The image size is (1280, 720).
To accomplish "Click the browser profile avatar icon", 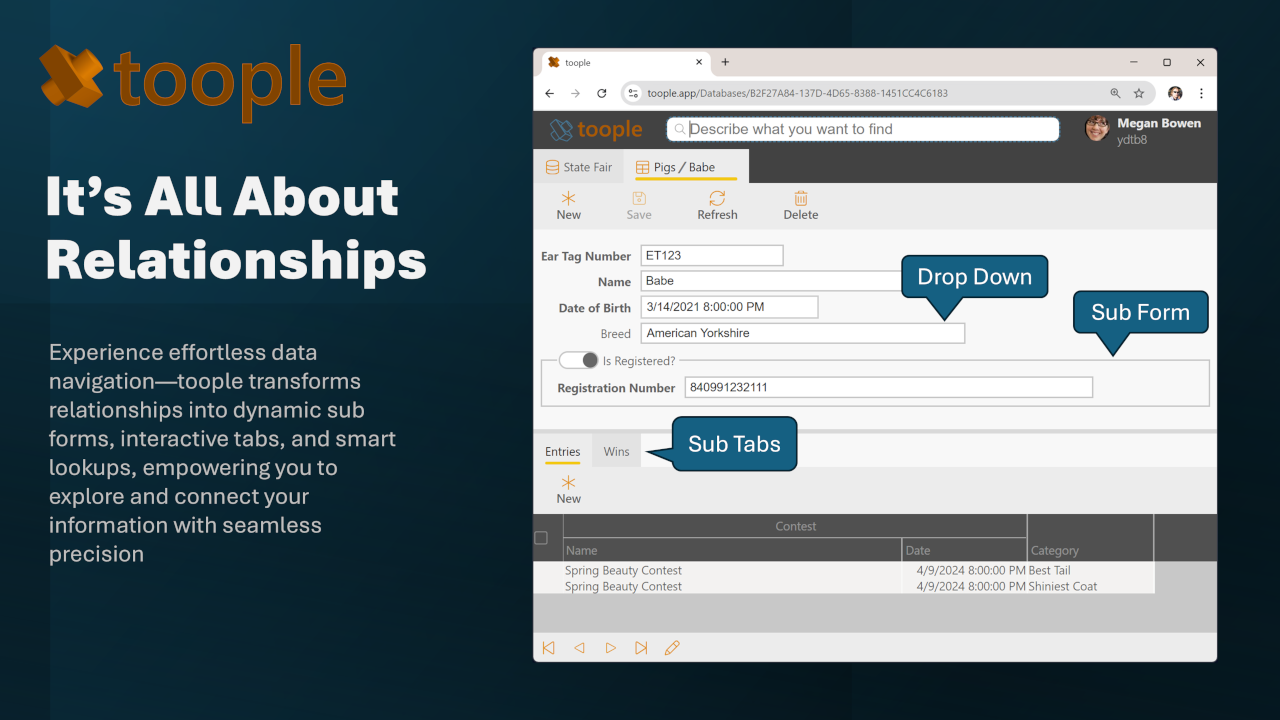I will 1175,93.
